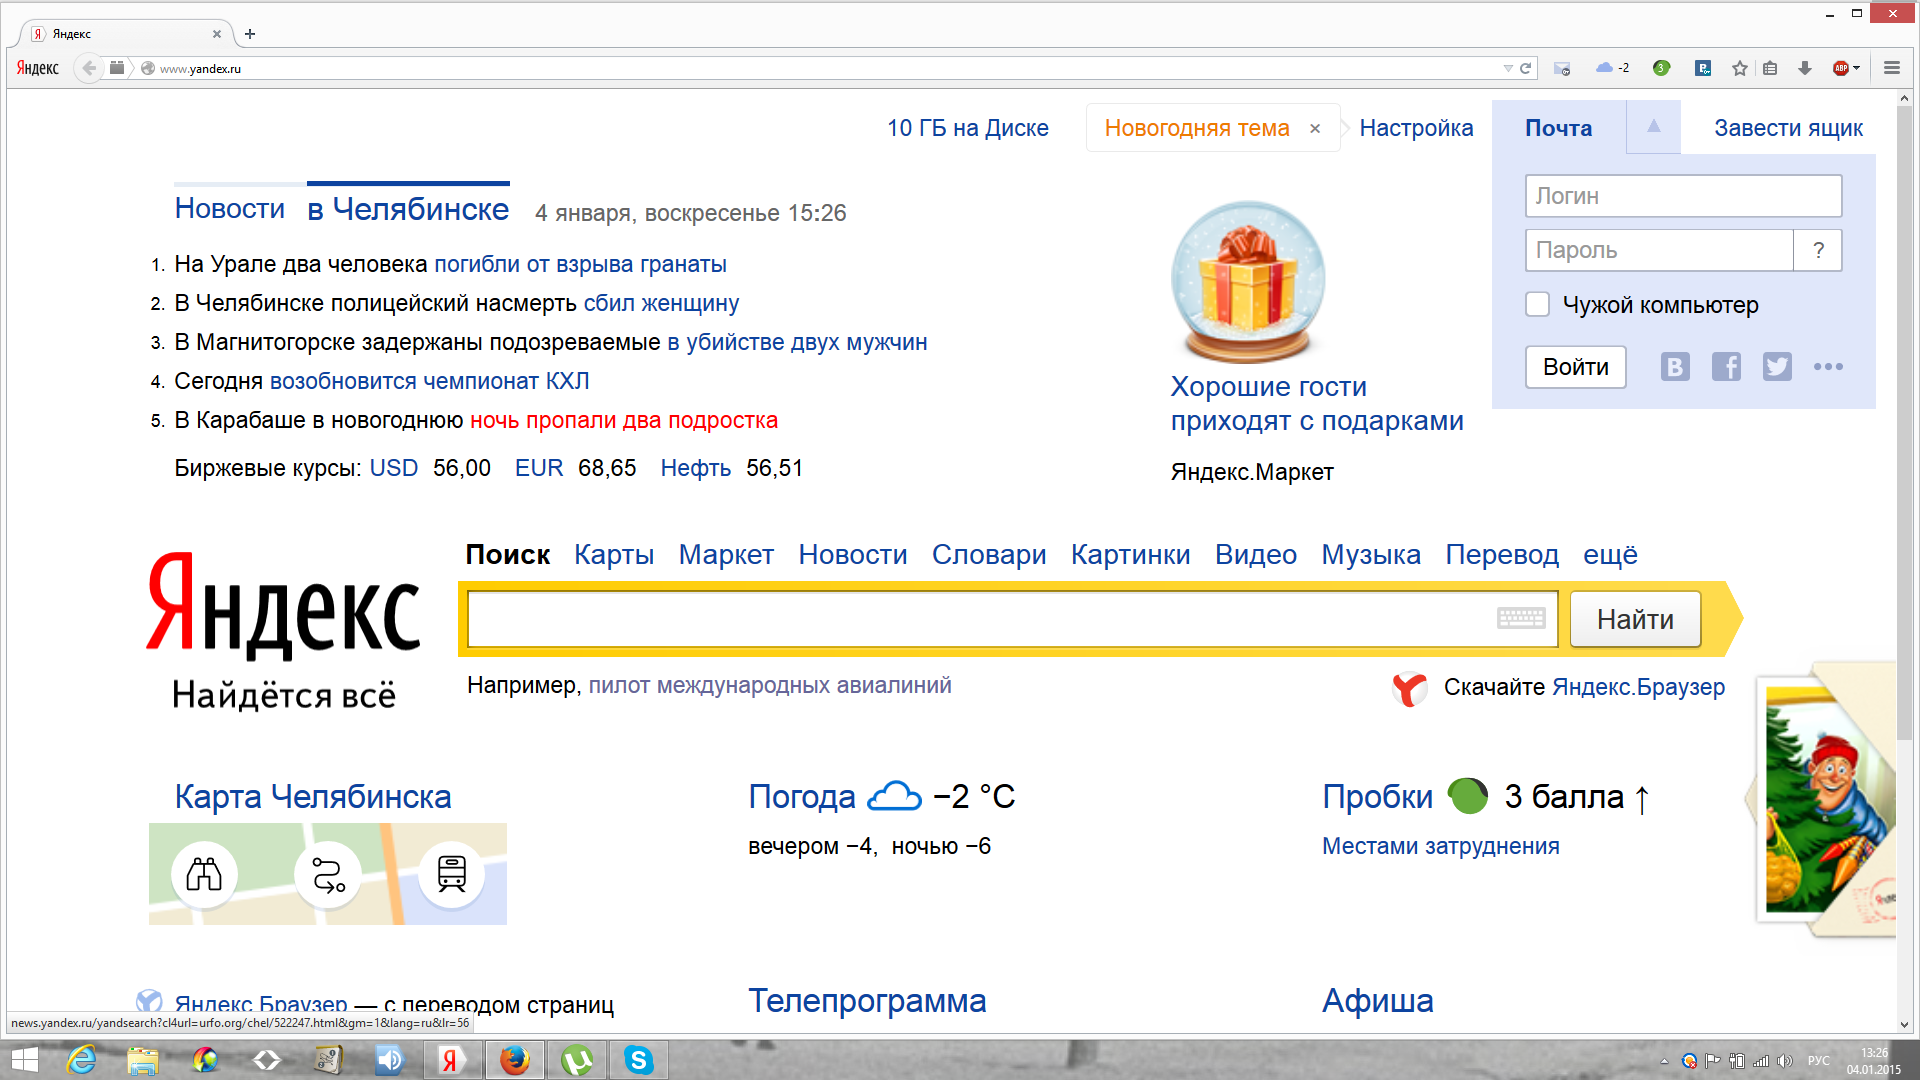The image size is (1920, 1080).
Task: Open the Маркет service tab
Action: 726,554
